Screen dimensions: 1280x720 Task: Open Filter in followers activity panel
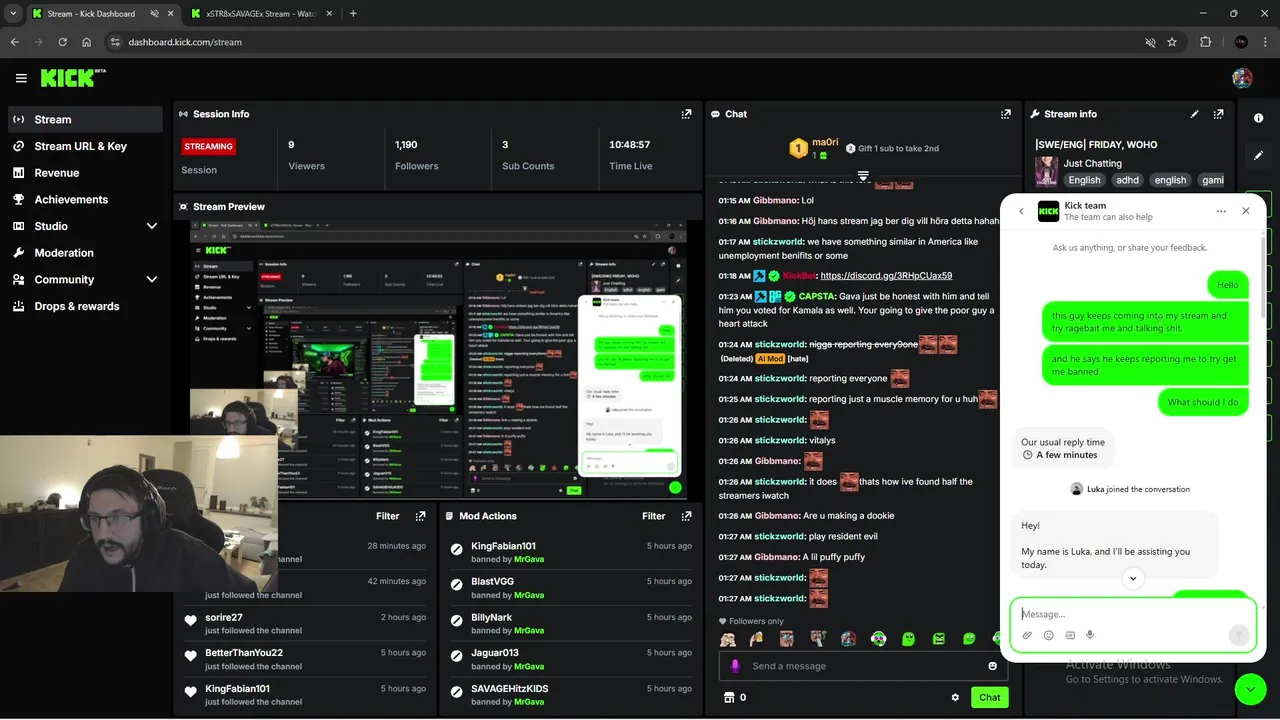(x=388, y=516)
